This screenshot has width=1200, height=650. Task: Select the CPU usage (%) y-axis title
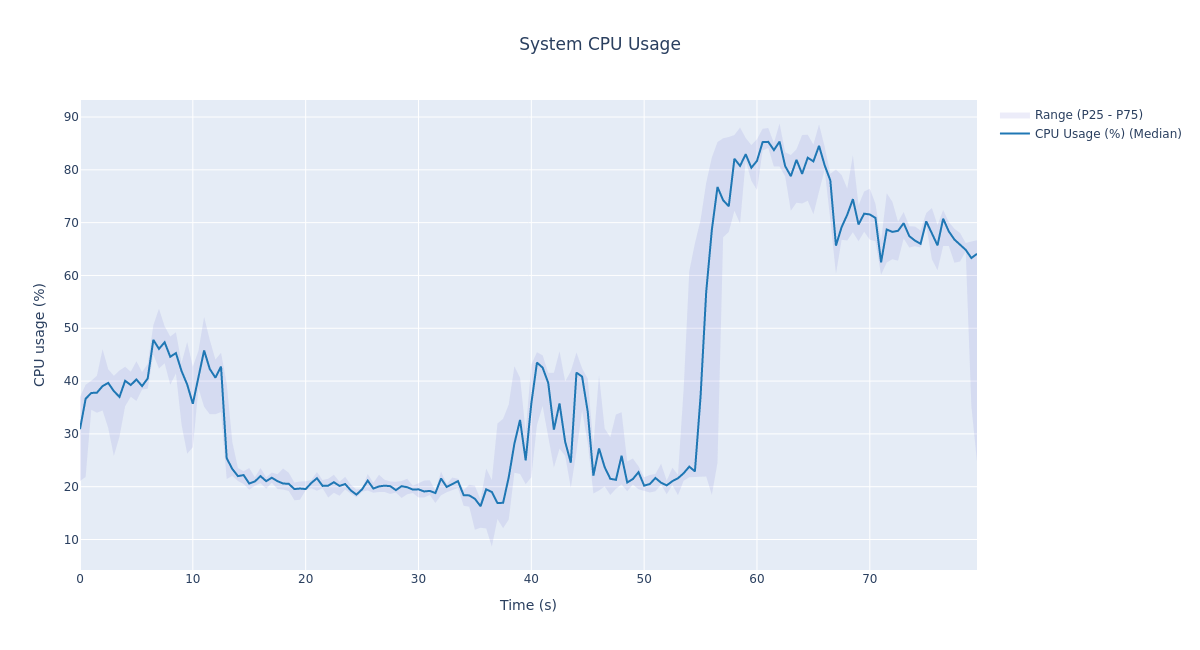(x=40, y=334)
